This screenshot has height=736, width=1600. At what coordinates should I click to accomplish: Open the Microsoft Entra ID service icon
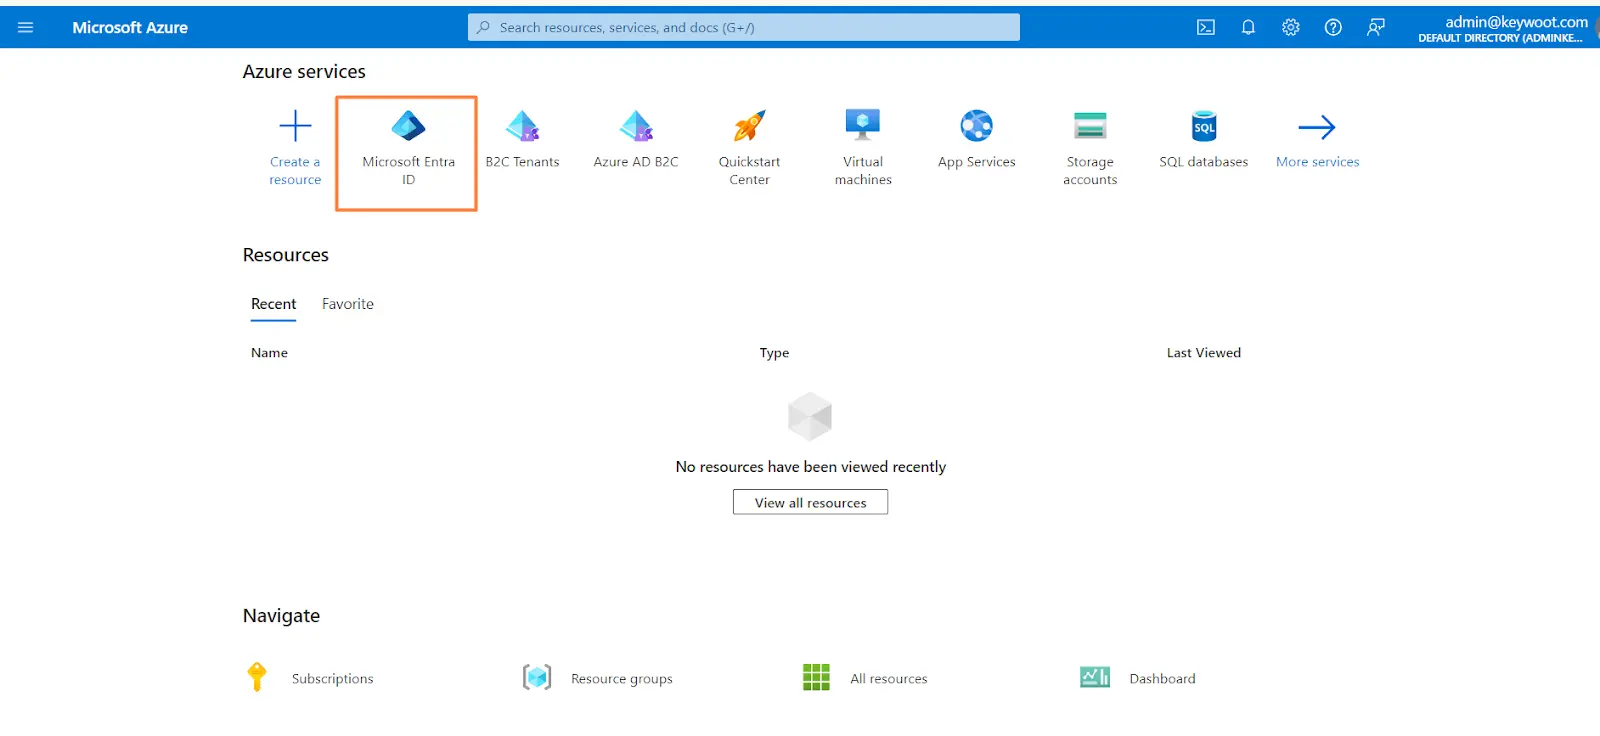click(408, 126)
